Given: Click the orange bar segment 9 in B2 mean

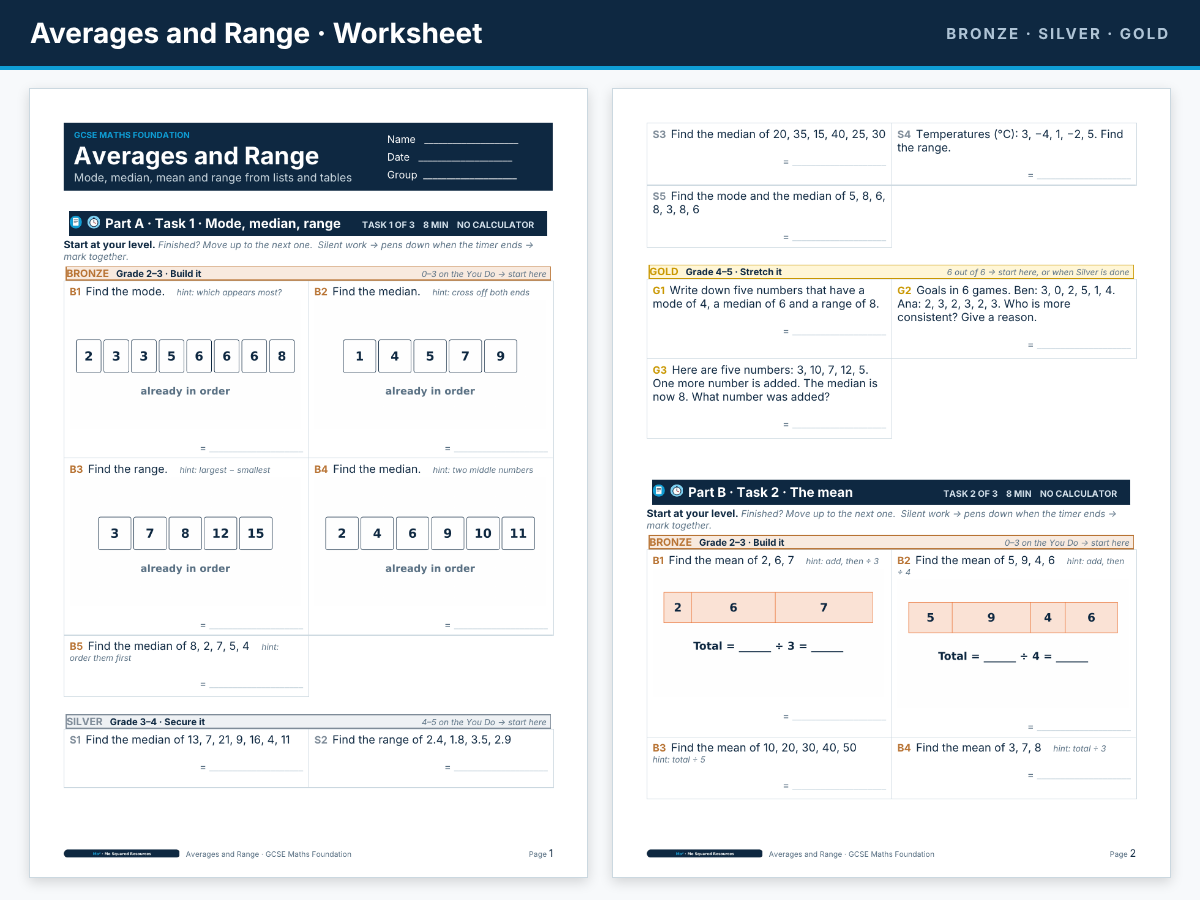Looking at the screenshot, I should coord(991,617).
